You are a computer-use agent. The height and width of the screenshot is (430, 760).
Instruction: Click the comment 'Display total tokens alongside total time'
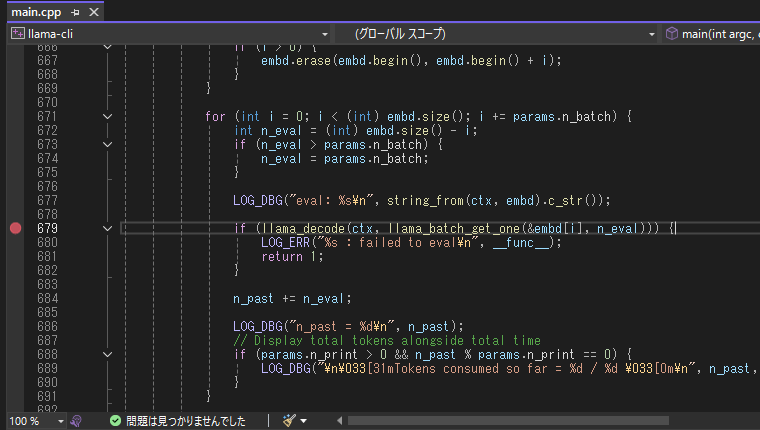click(x=397, y=340)
